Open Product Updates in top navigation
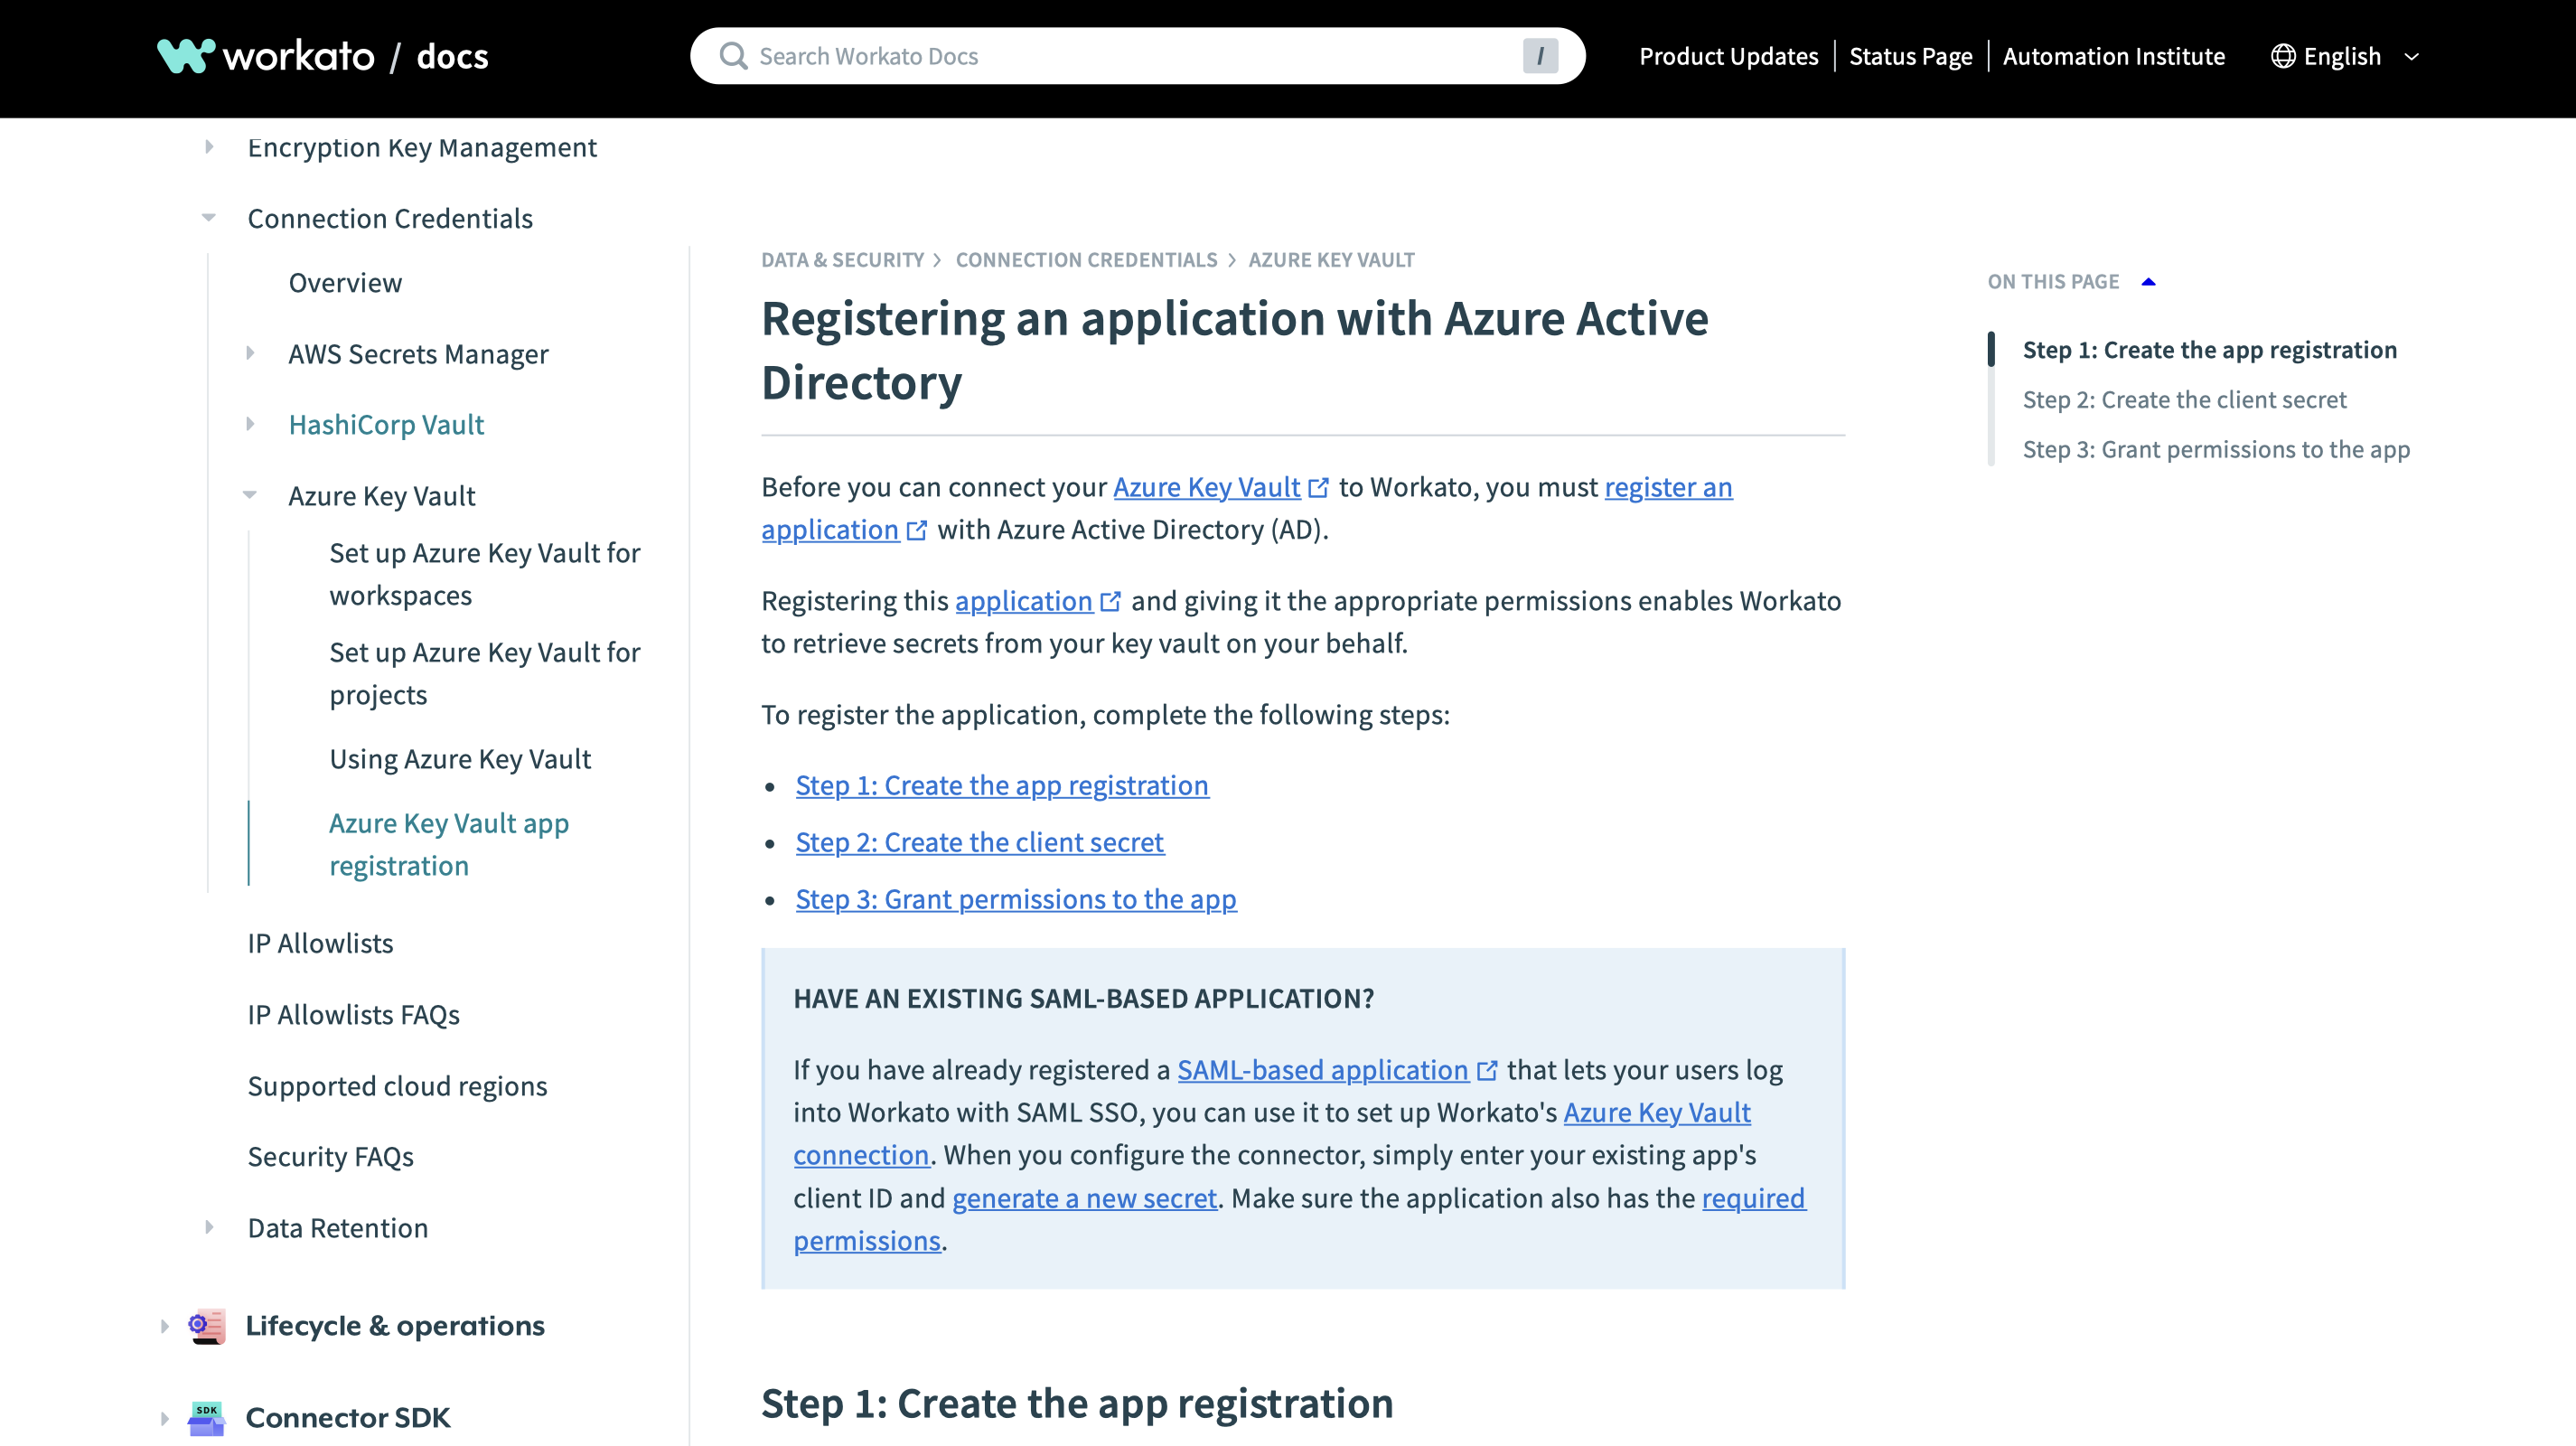 [x=1728, y=56]
